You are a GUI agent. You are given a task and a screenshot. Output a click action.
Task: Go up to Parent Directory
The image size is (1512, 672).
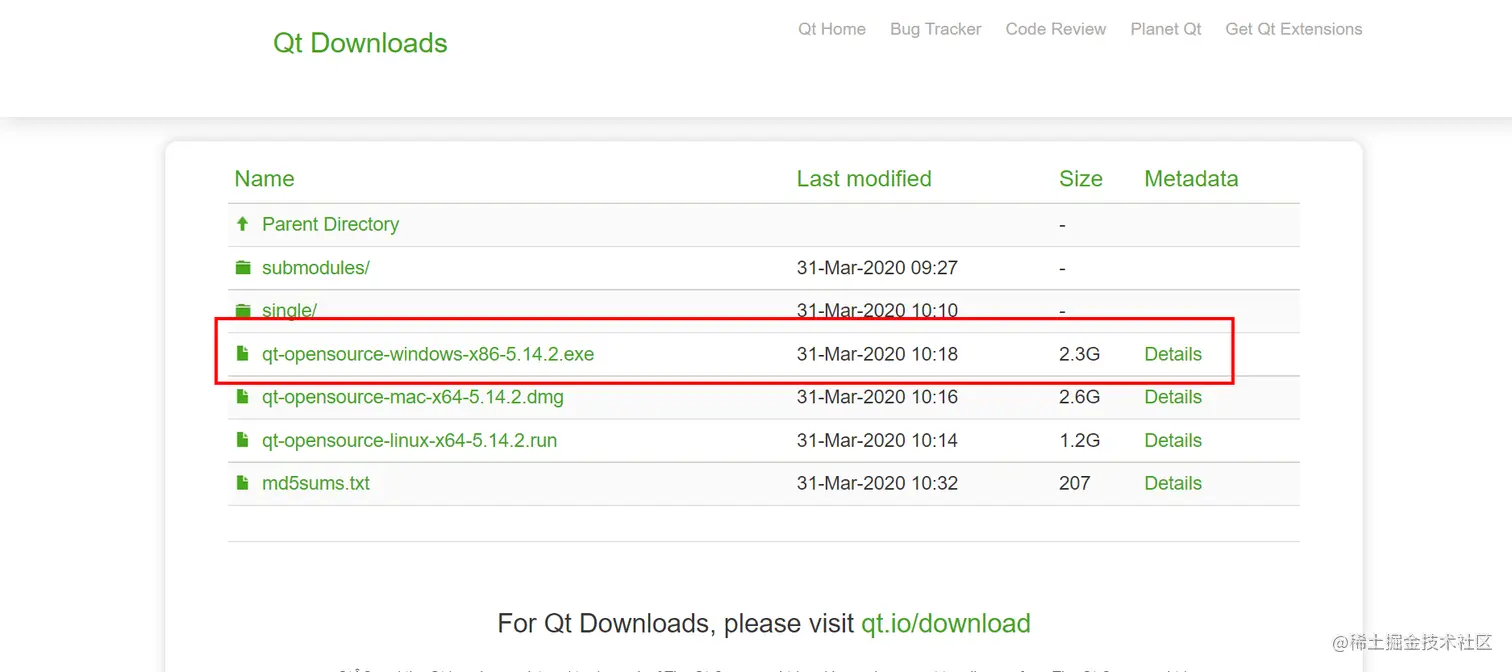[330, 224]
